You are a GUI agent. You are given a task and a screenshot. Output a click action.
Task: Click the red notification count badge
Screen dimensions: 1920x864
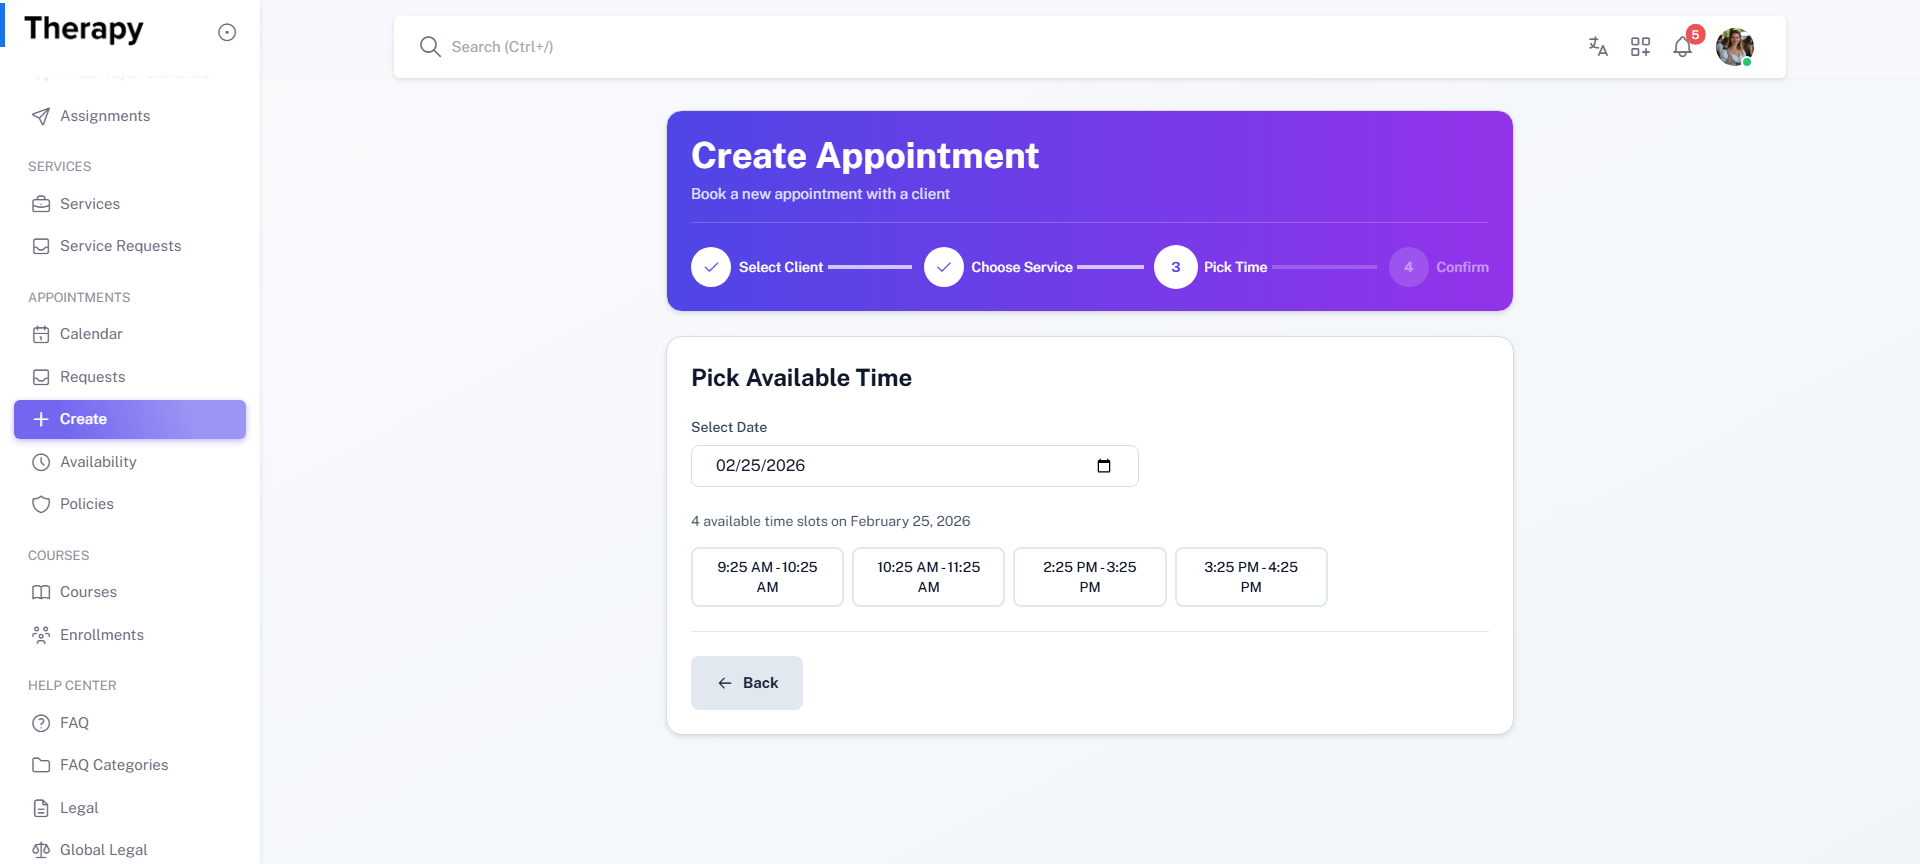coord(1695,34)
